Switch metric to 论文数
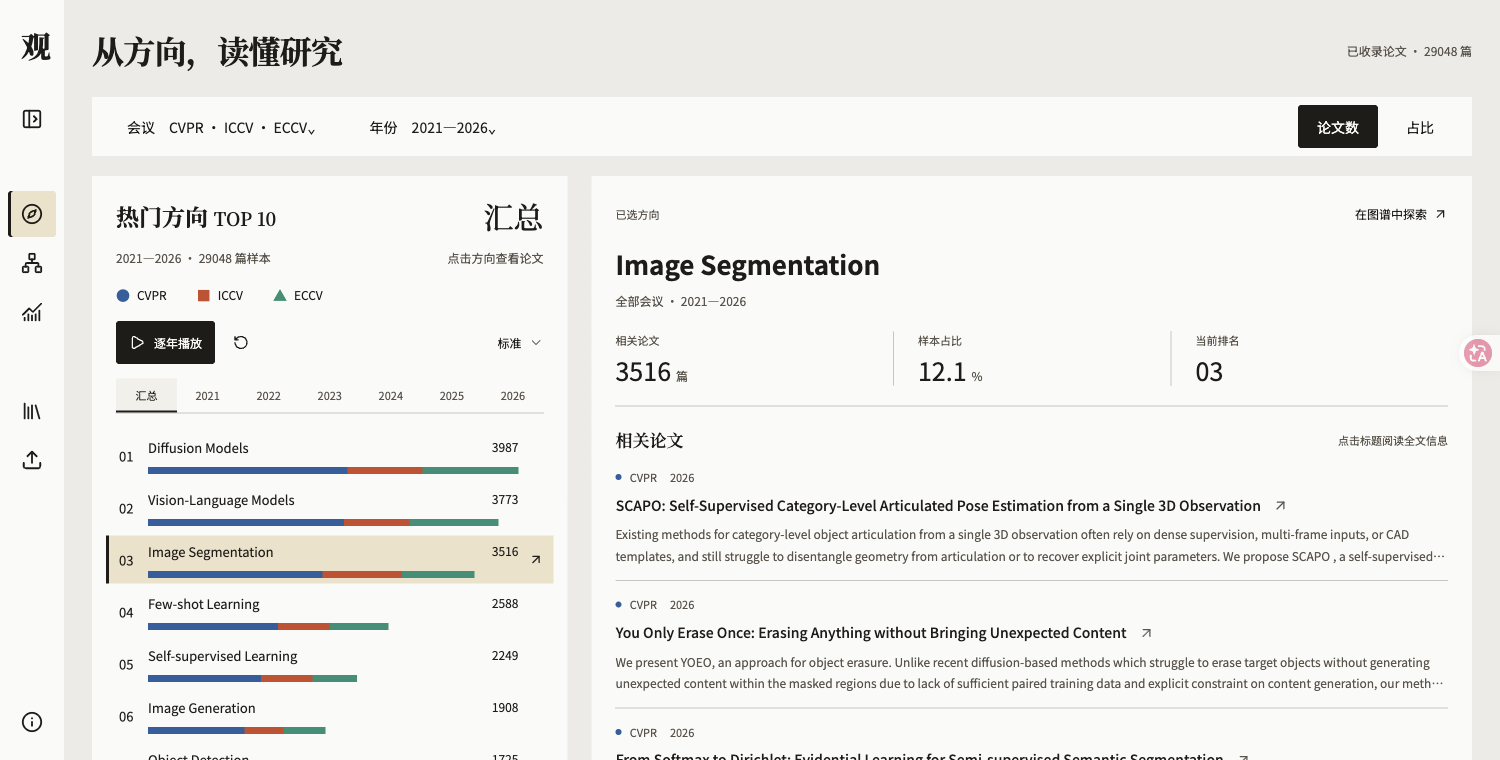 1338,127
